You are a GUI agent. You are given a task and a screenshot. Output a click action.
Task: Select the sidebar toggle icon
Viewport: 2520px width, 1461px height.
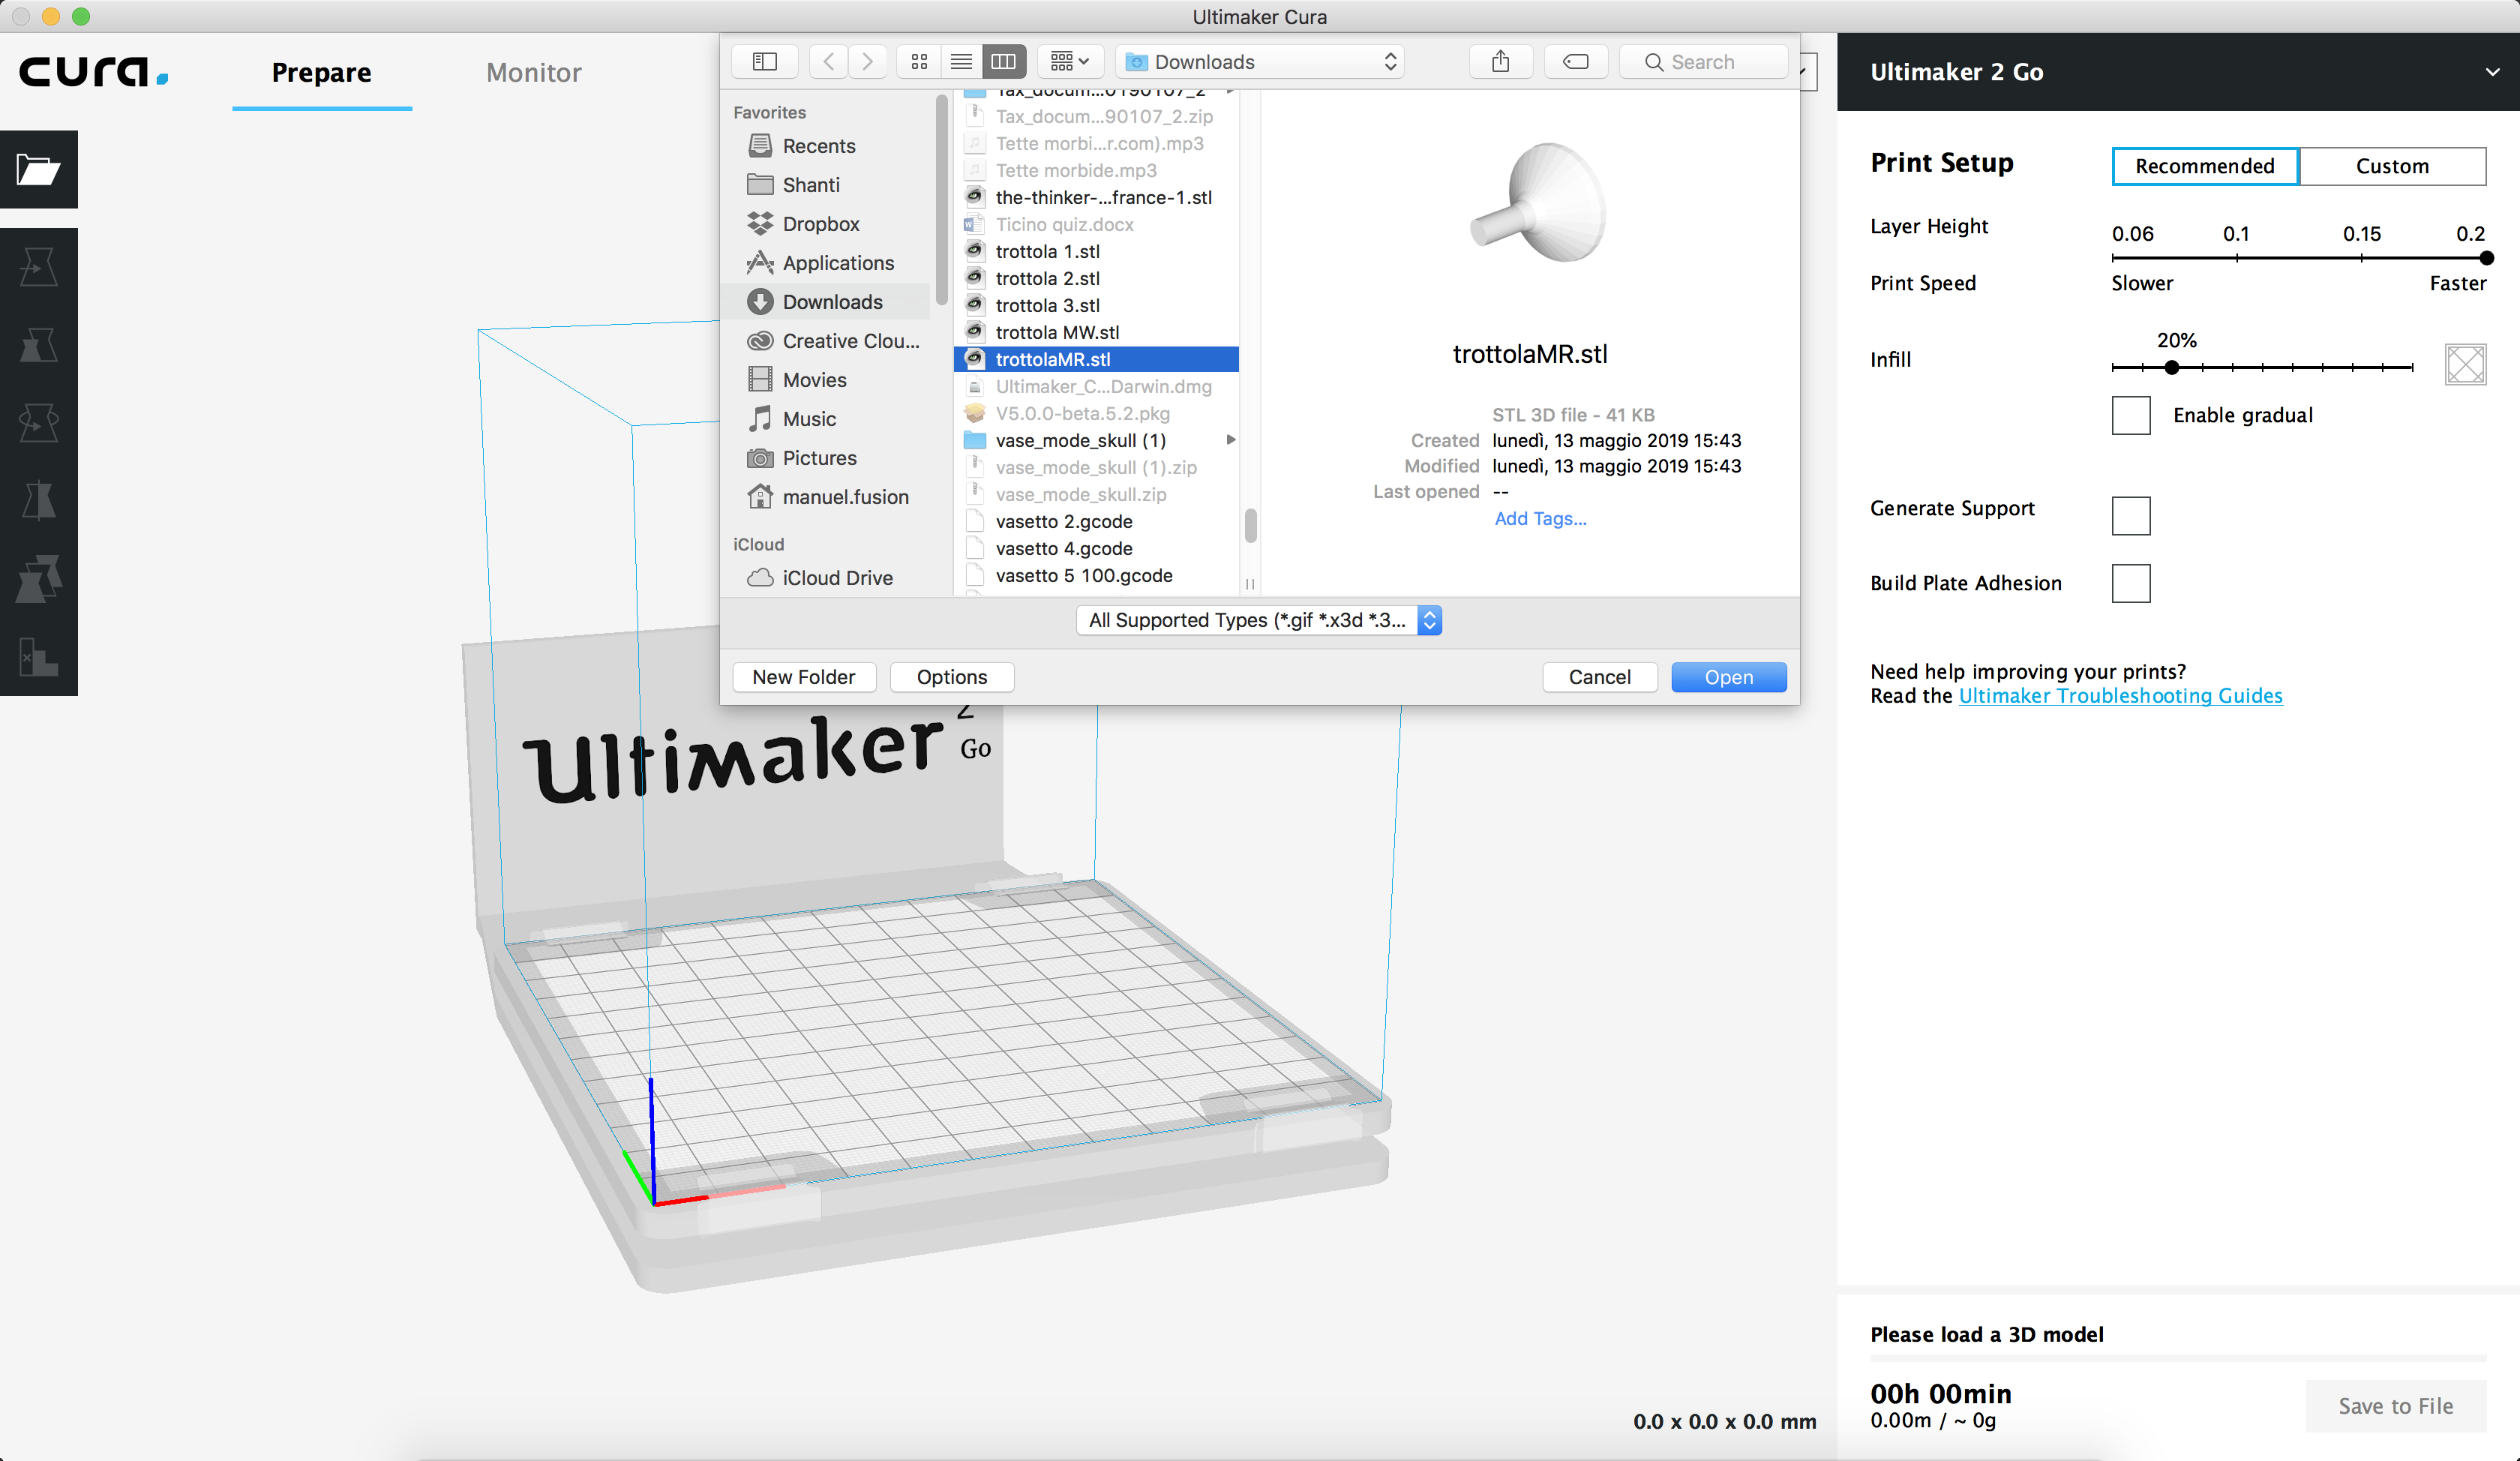coord(762,61)
